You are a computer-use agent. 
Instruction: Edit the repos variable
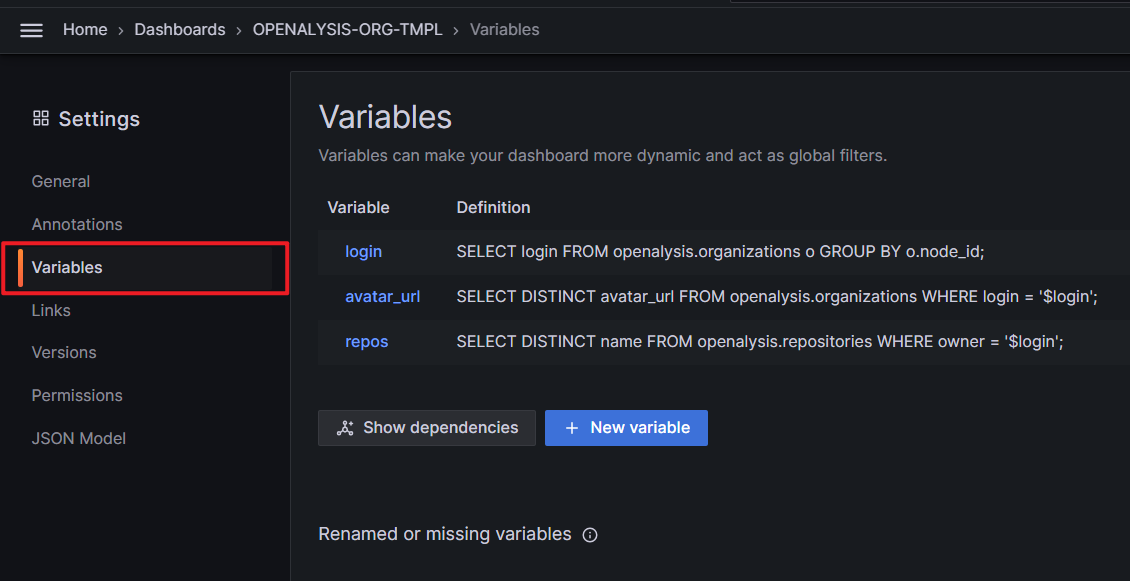367,342
